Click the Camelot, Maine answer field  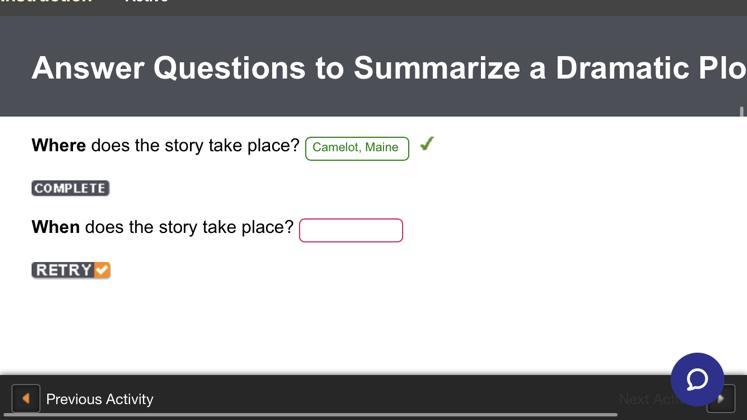[357, 148]
